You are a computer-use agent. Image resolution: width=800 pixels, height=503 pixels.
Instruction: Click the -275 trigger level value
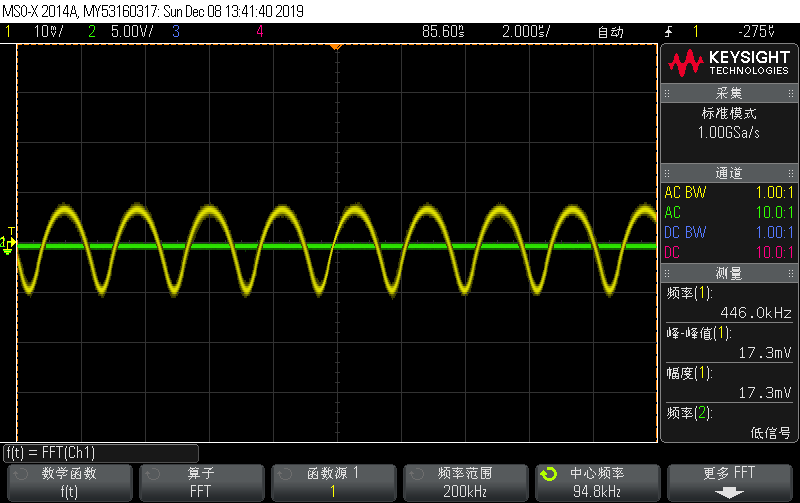click(x=757, y=32)
